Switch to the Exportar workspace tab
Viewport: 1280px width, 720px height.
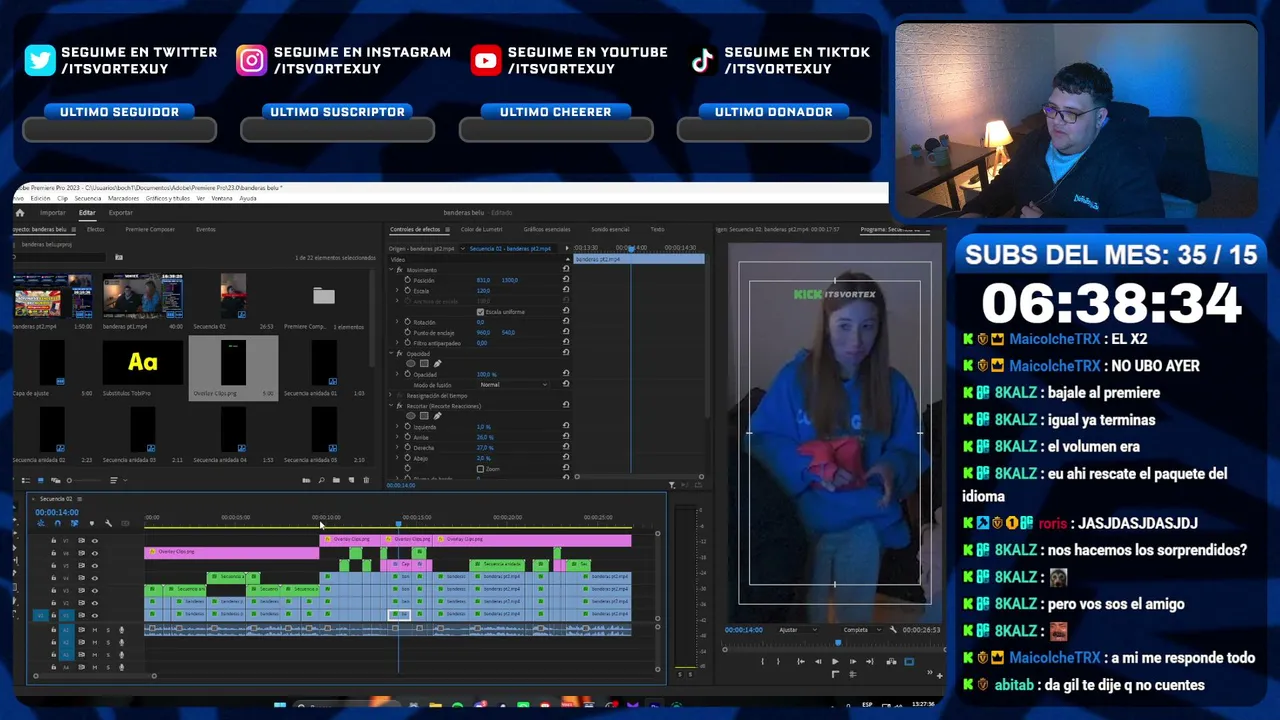coord(120,213)
